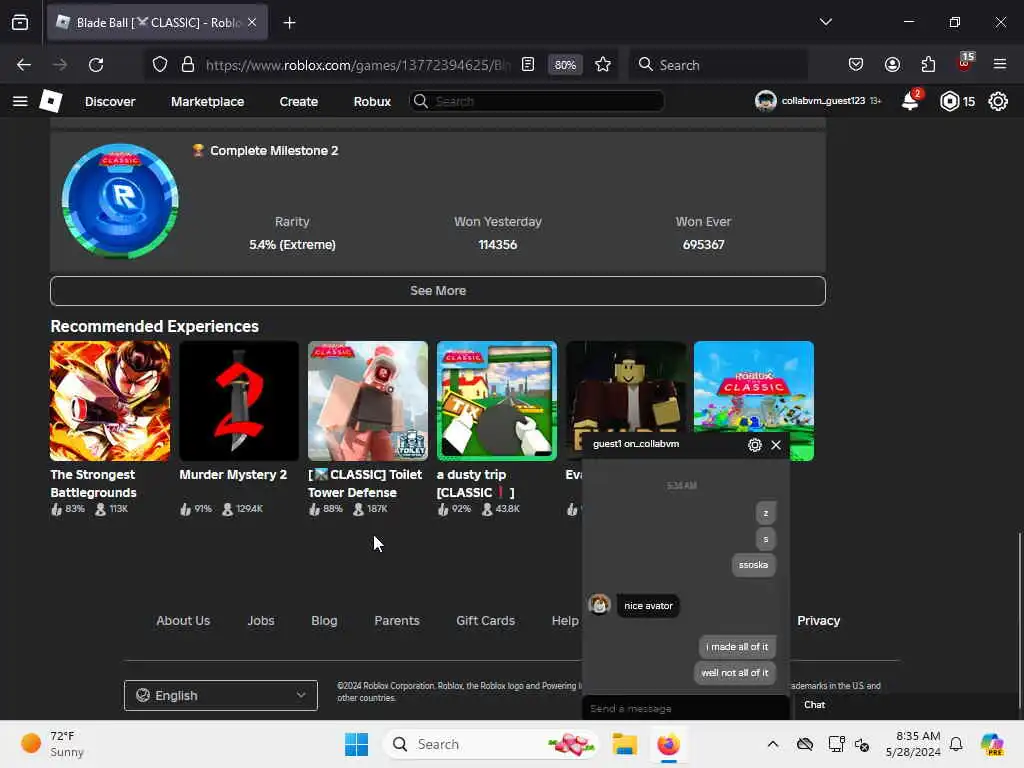Open the weather widget showing 72°F

click(x=53, y=744)
